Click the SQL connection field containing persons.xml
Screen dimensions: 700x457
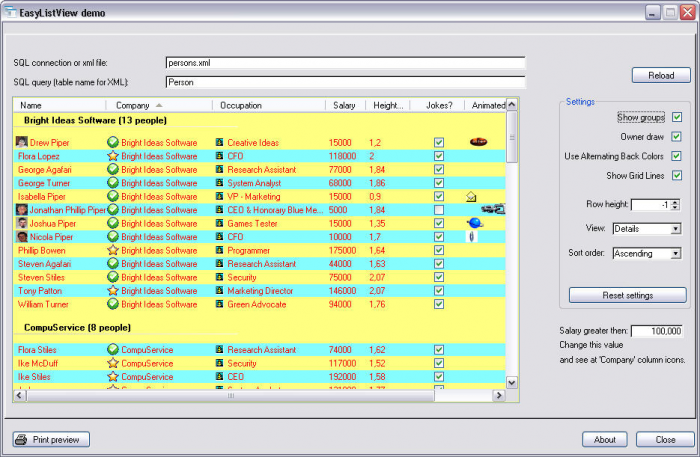345,63
